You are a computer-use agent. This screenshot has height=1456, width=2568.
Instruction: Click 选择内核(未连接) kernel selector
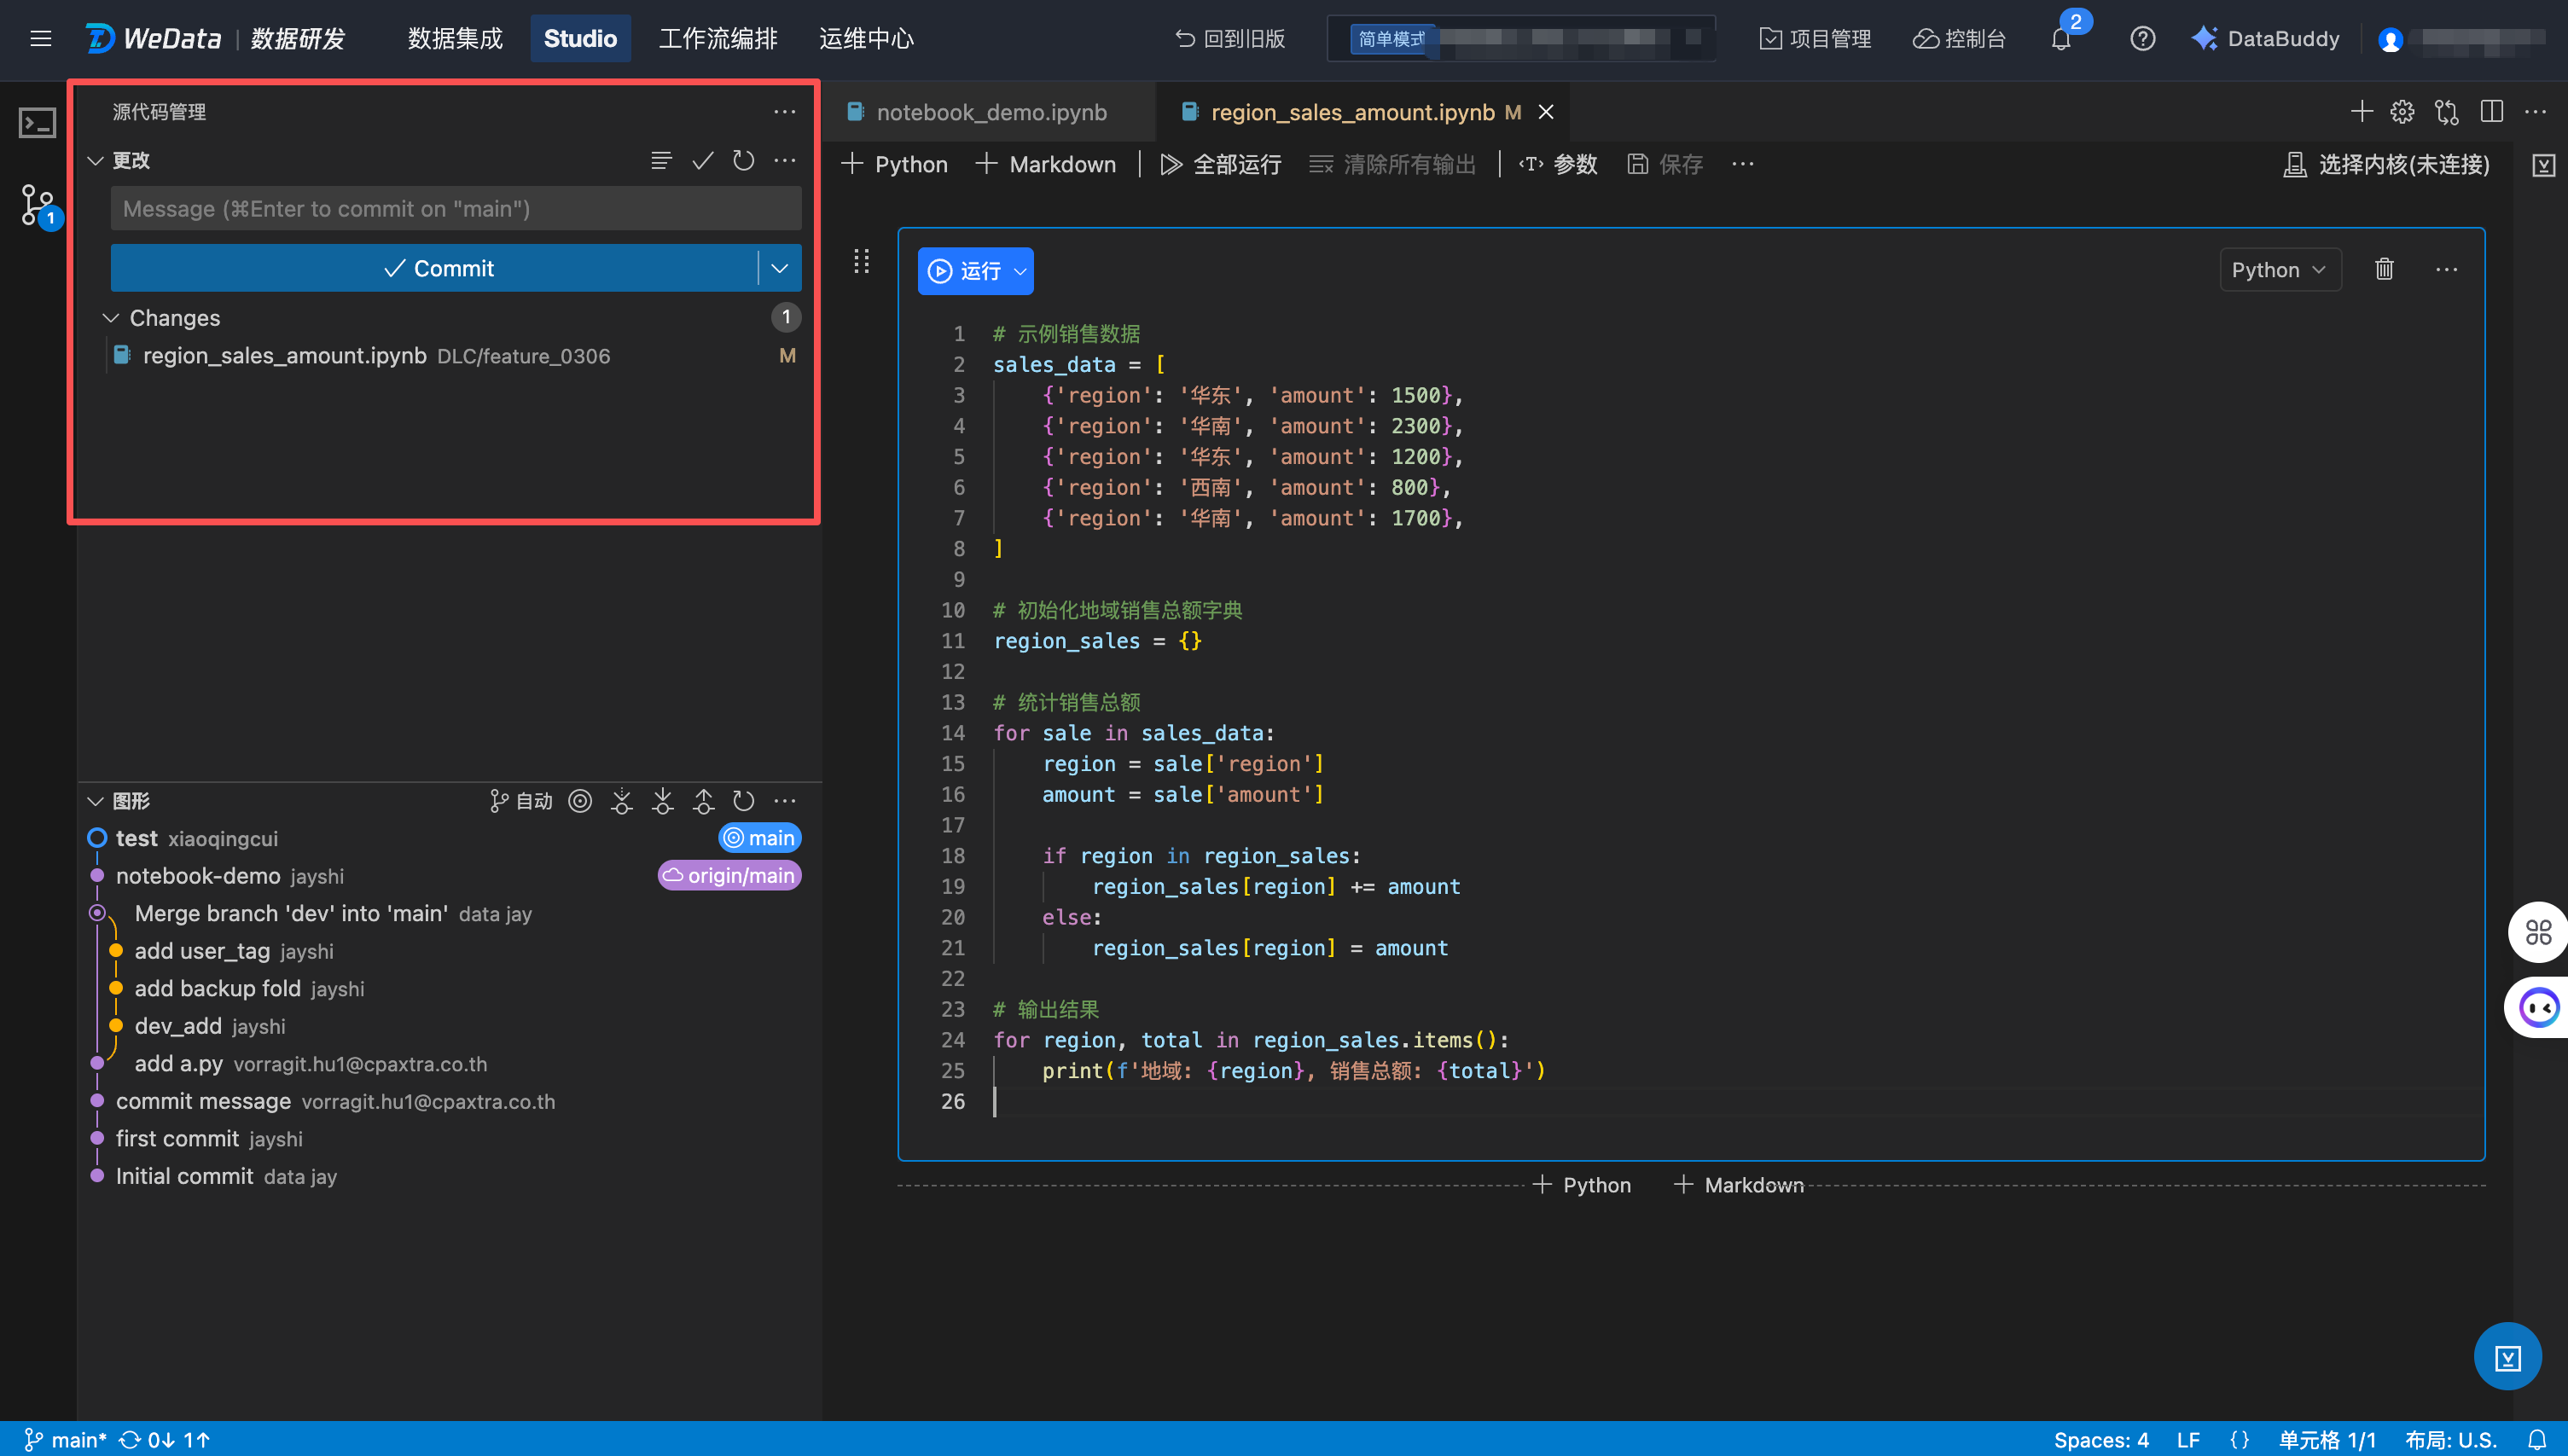tap(2387, 164)
